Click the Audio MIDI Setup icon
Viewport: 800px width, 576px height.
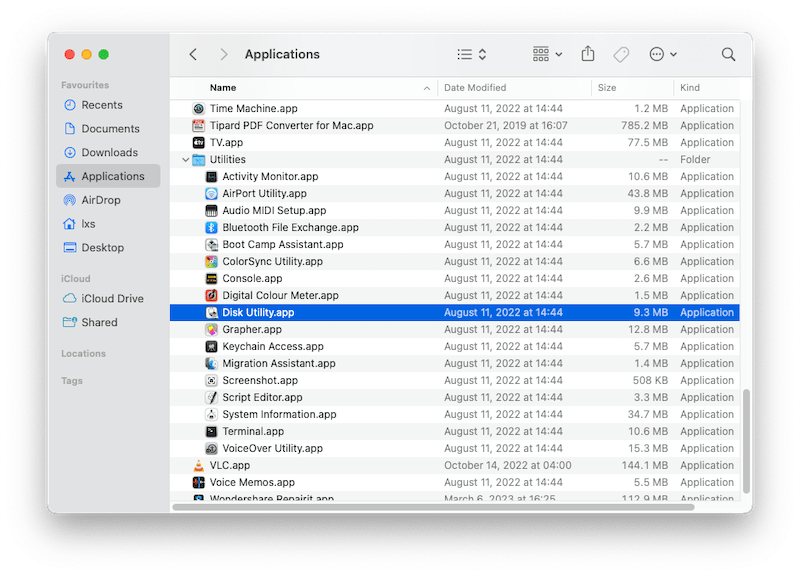[211, 210]
